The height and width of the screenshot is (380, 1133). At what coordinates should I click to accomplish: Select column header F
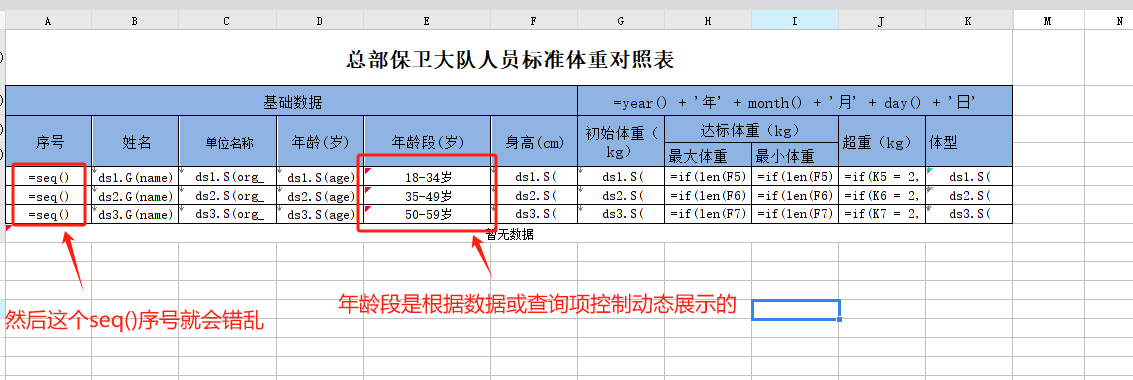pyautogui.click(x=534, y=21)
